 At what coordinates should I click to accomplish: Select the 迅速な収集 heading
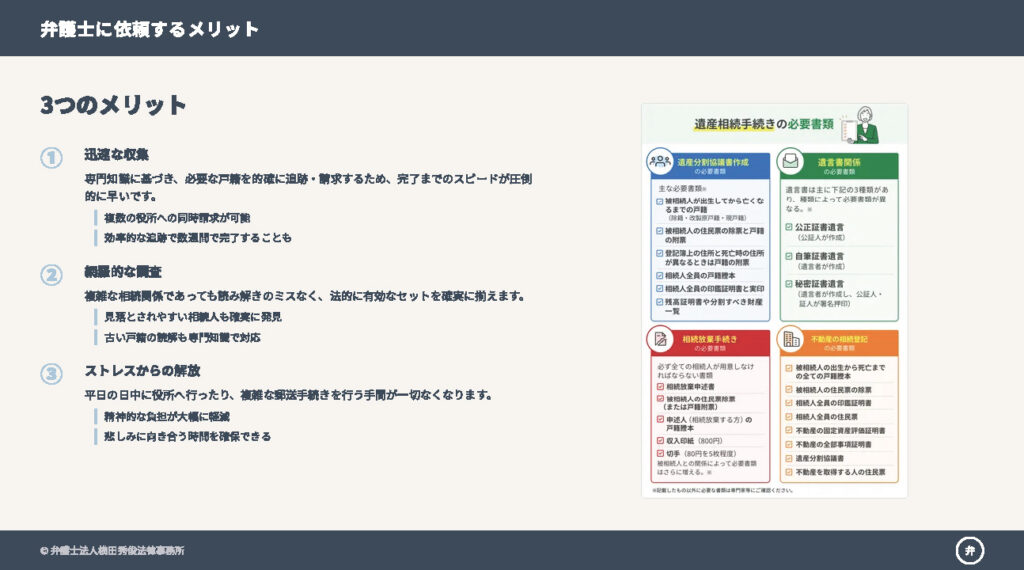(116, 155)
